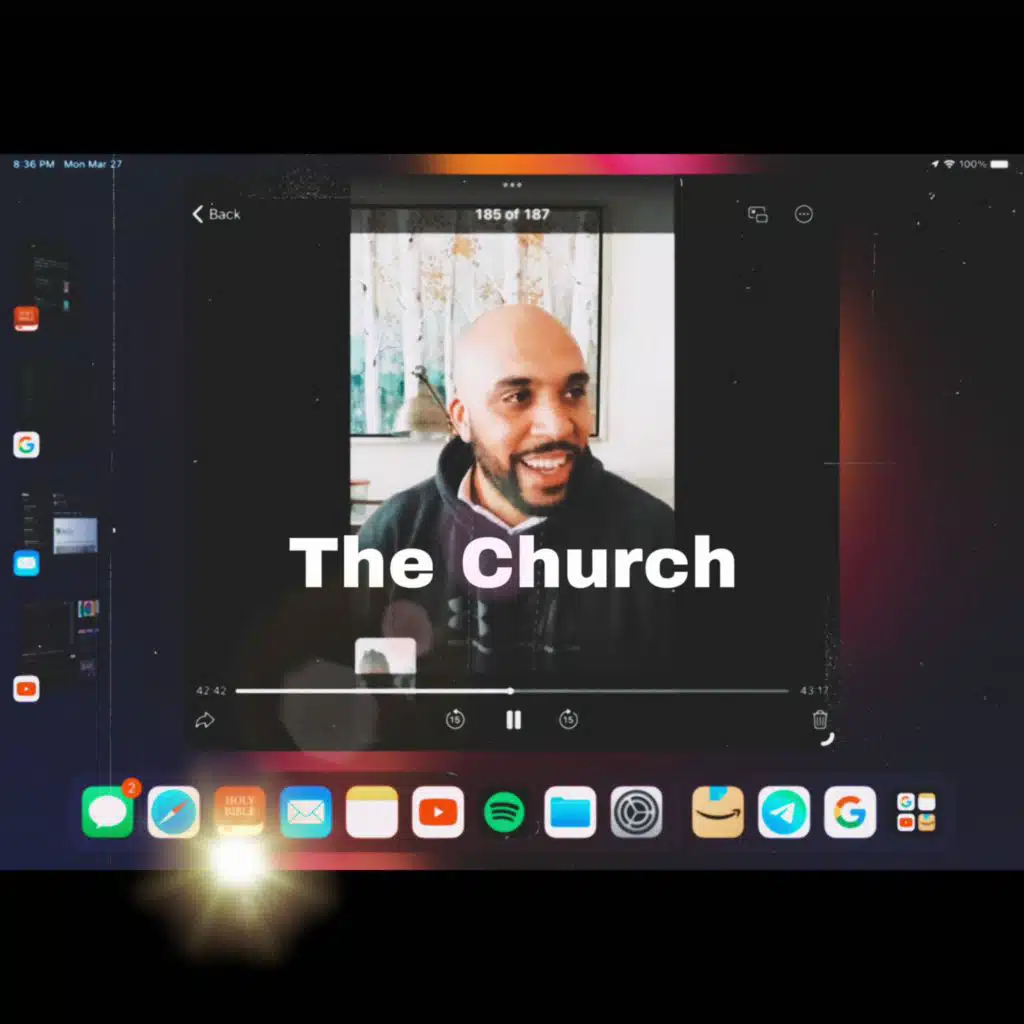Pause the video playback
This screenshot has height=1024, width=1024.
point(513,720)
